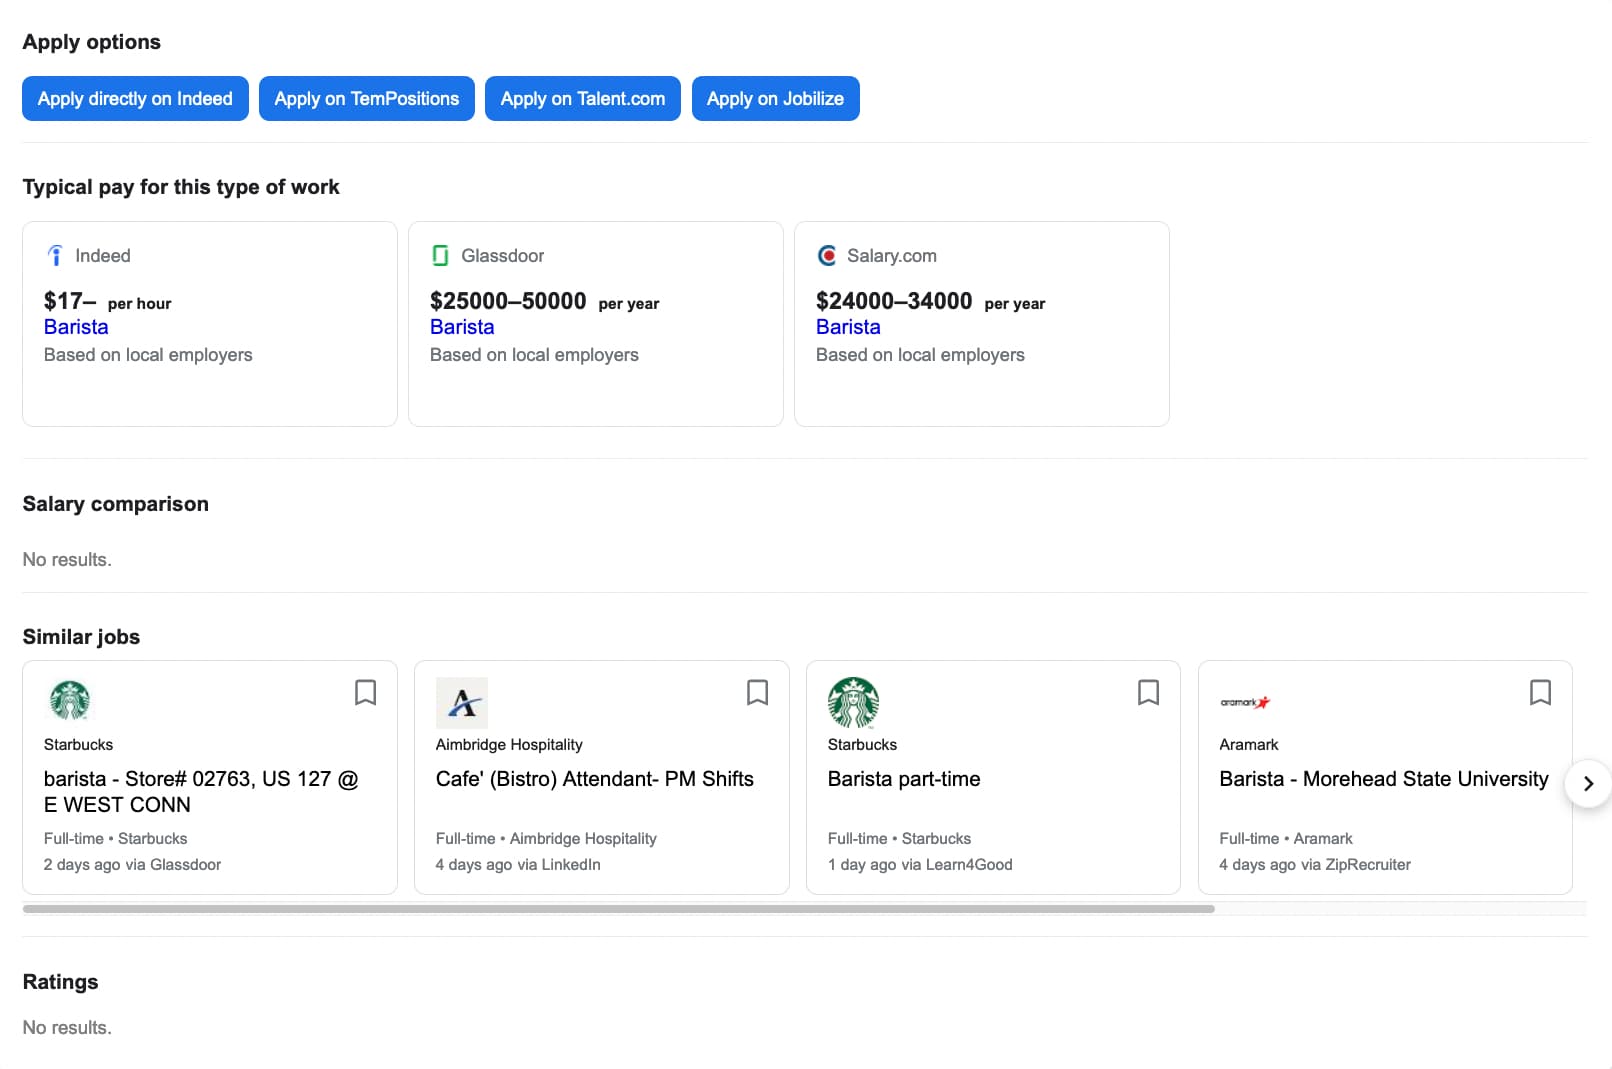
Task: Click the Aimbridge Hospitality logo
Action: [462, 702]
